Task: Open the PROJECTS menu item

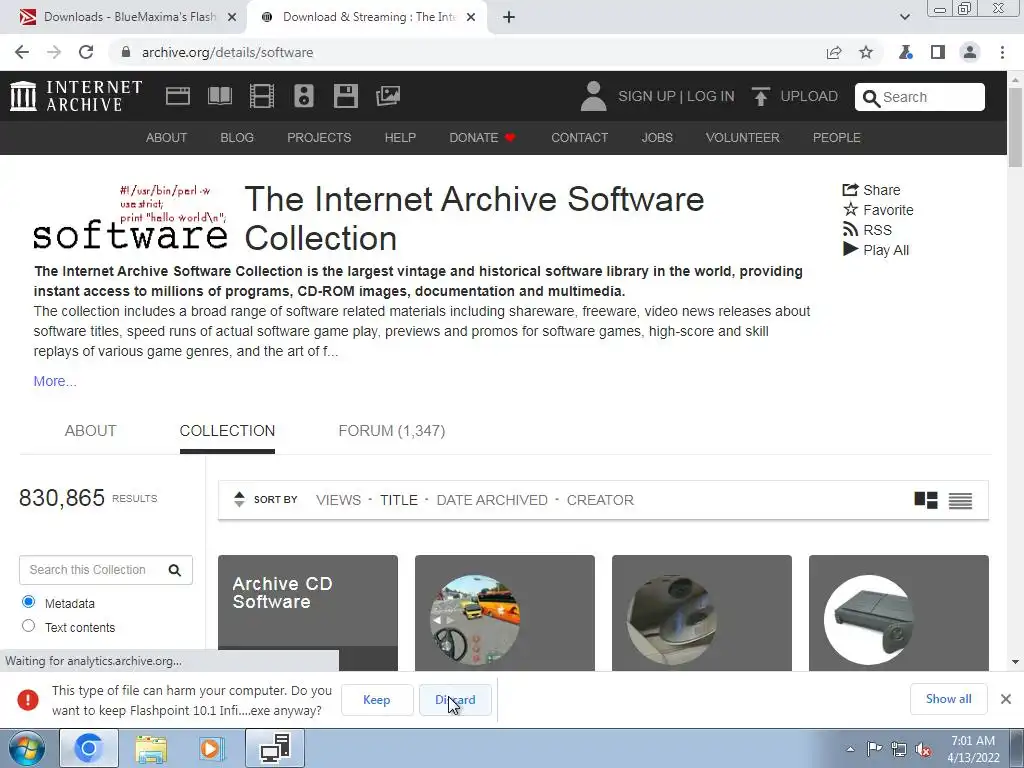Action: pos(319,138)
